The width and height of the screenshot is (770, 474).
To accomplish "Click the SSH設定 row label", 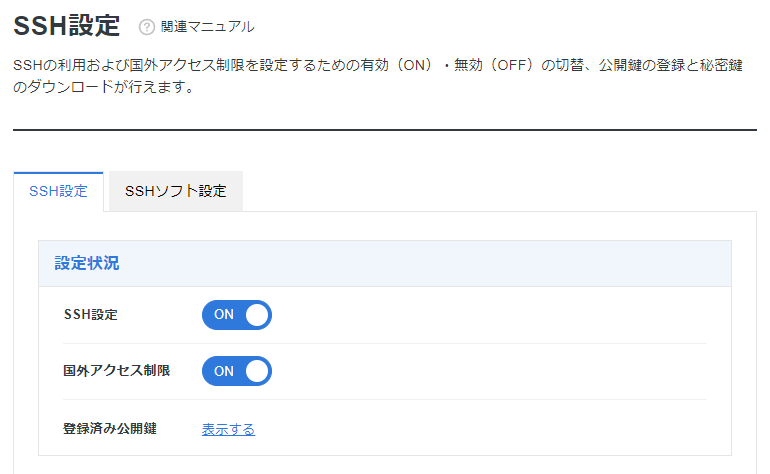I will click(91, 314).
